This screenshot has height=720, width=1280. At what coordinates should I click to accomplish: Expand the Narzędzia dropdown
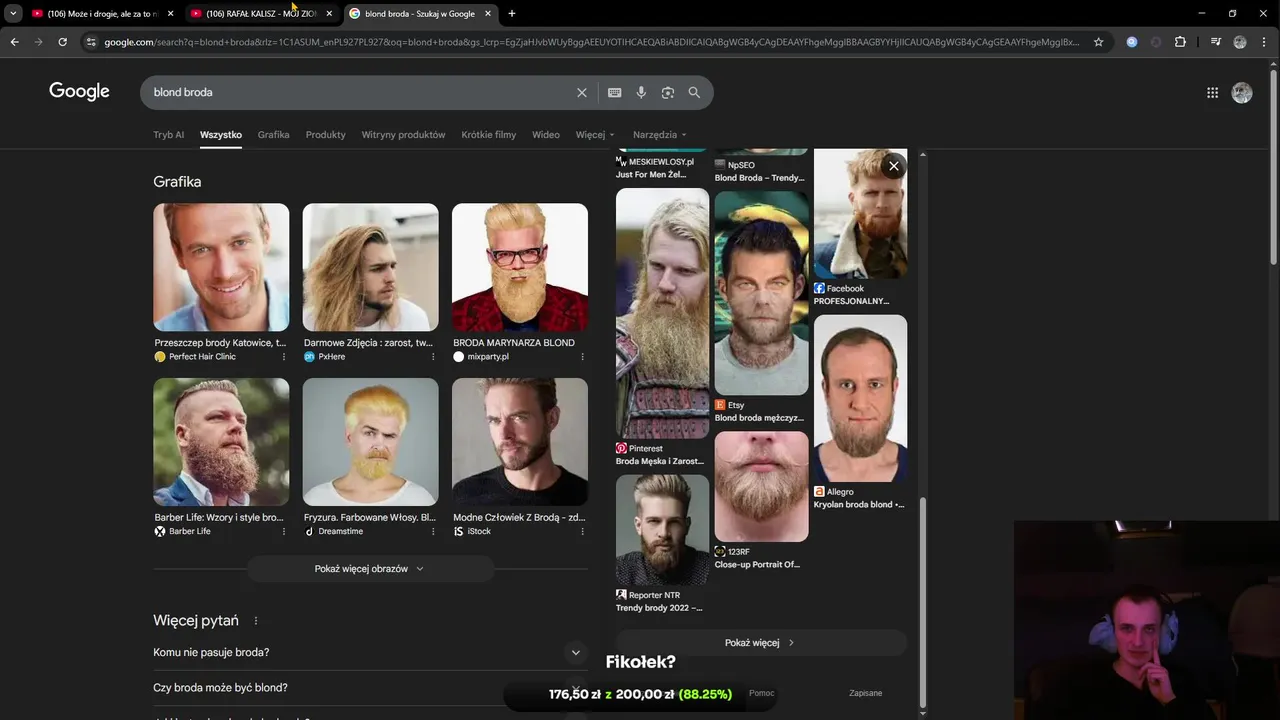[660, 134]
